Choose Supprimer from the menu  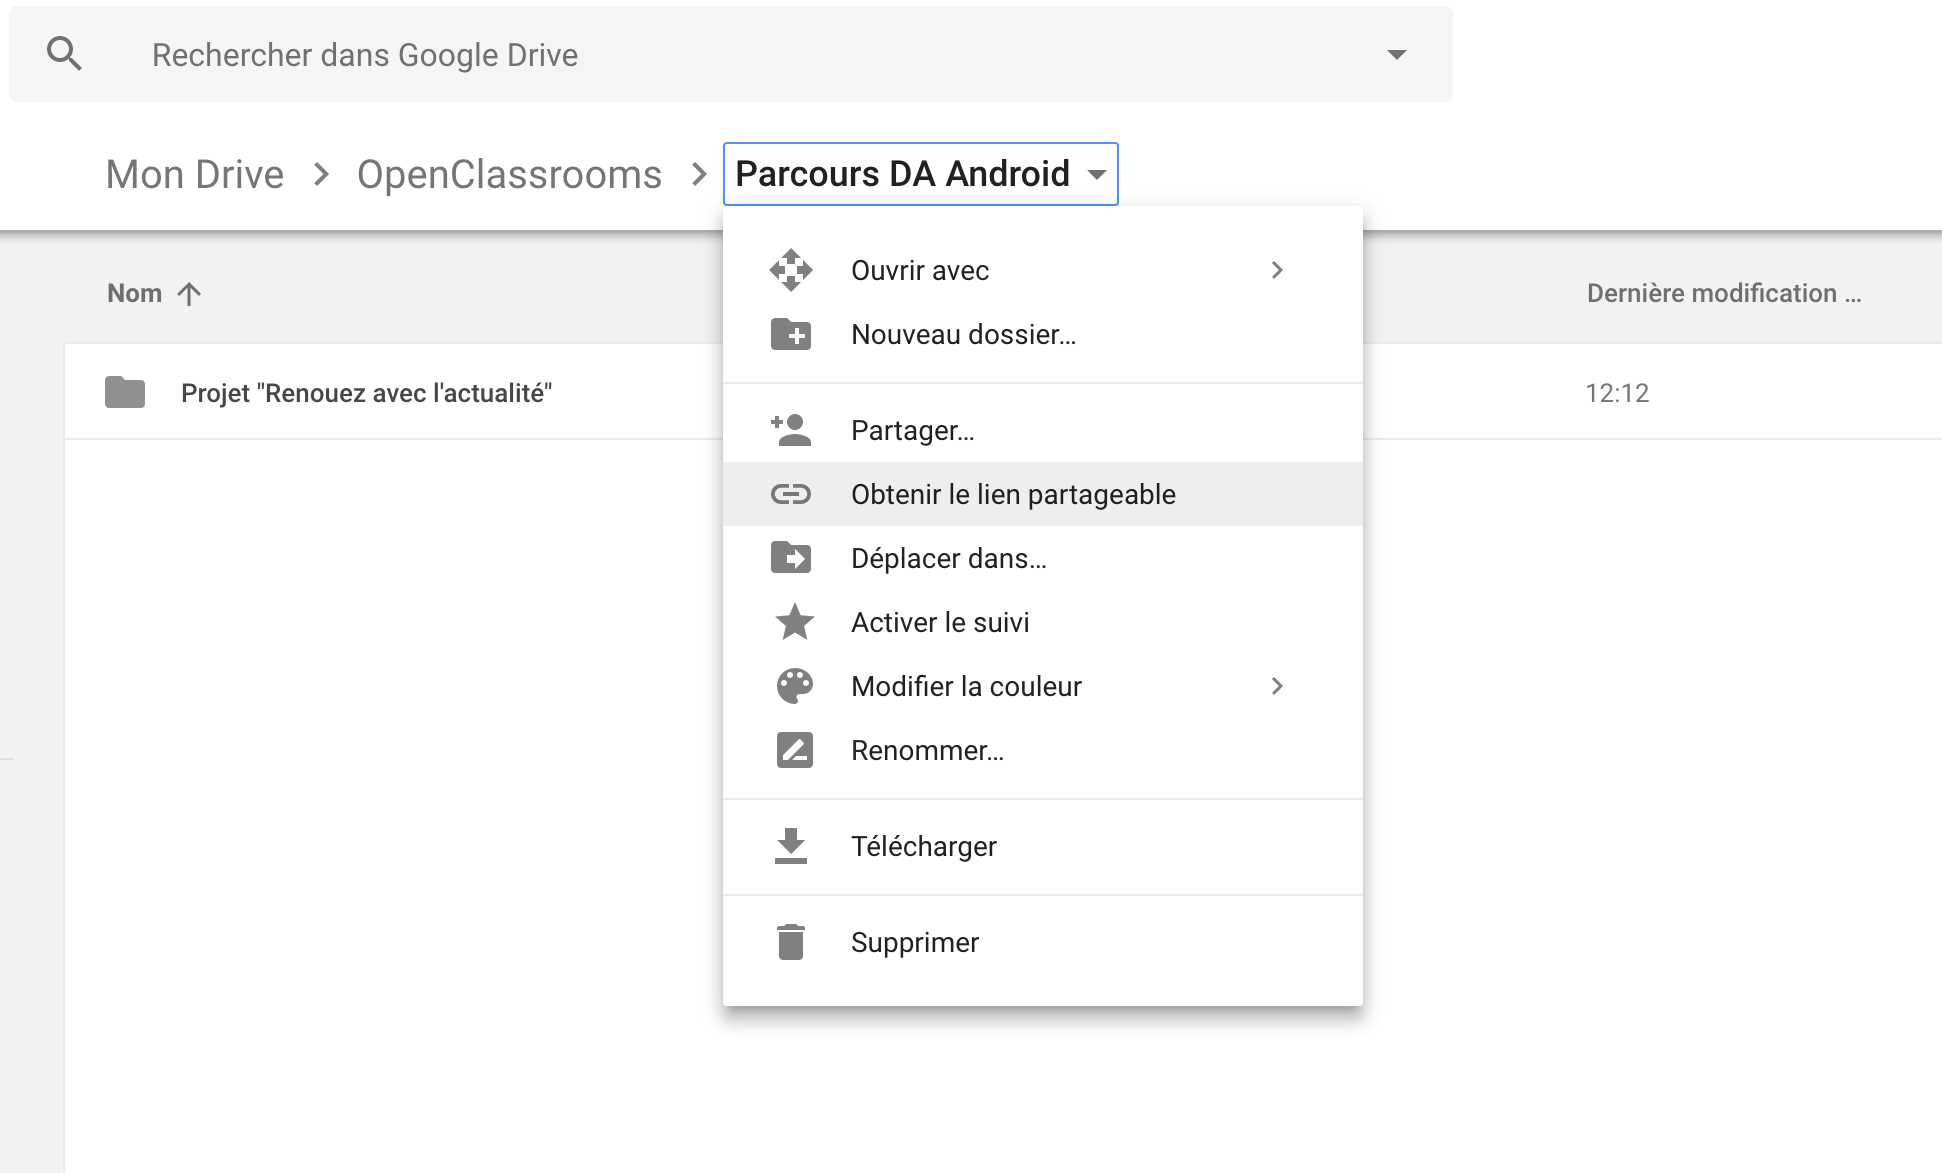[x=1042, y=942]
